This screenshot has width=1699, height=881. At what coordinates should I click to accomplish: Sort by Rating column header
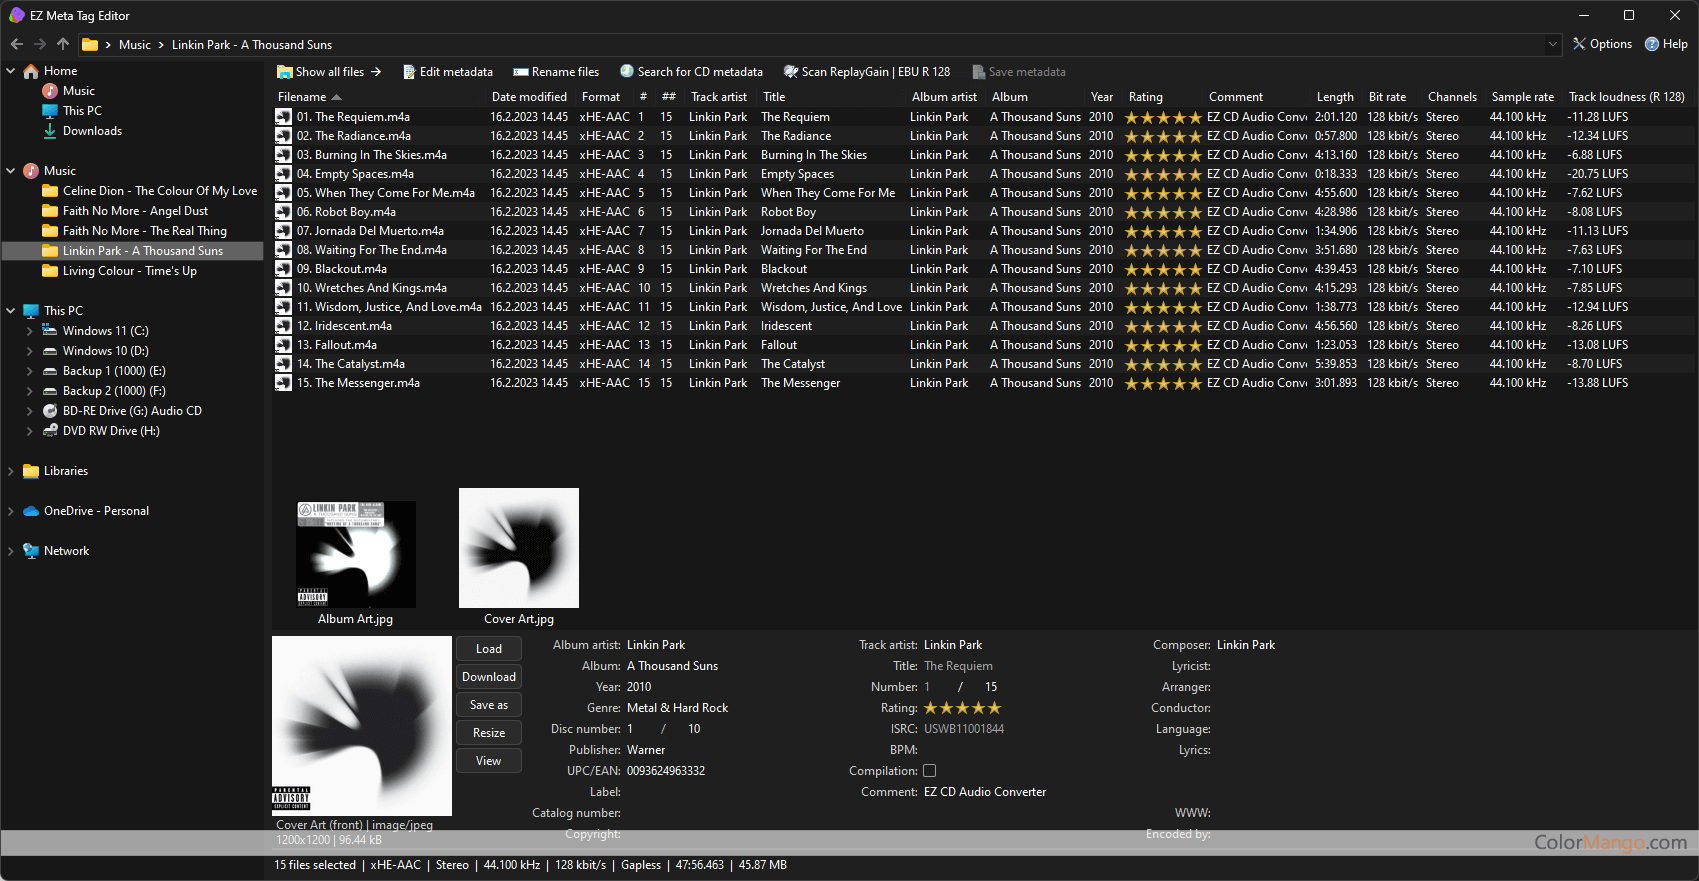[x=1145, y=97]
